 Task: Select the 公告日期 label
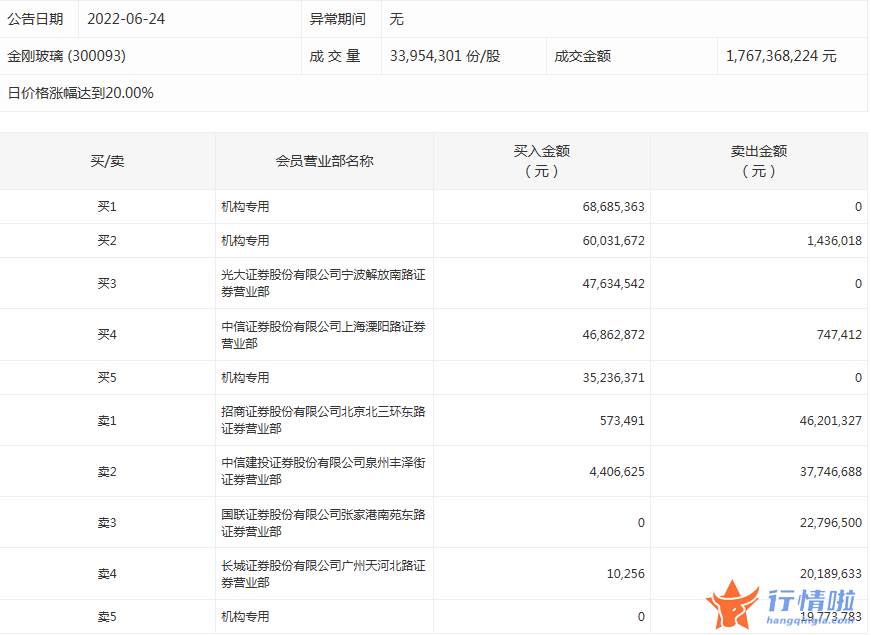tap(35, 19)
